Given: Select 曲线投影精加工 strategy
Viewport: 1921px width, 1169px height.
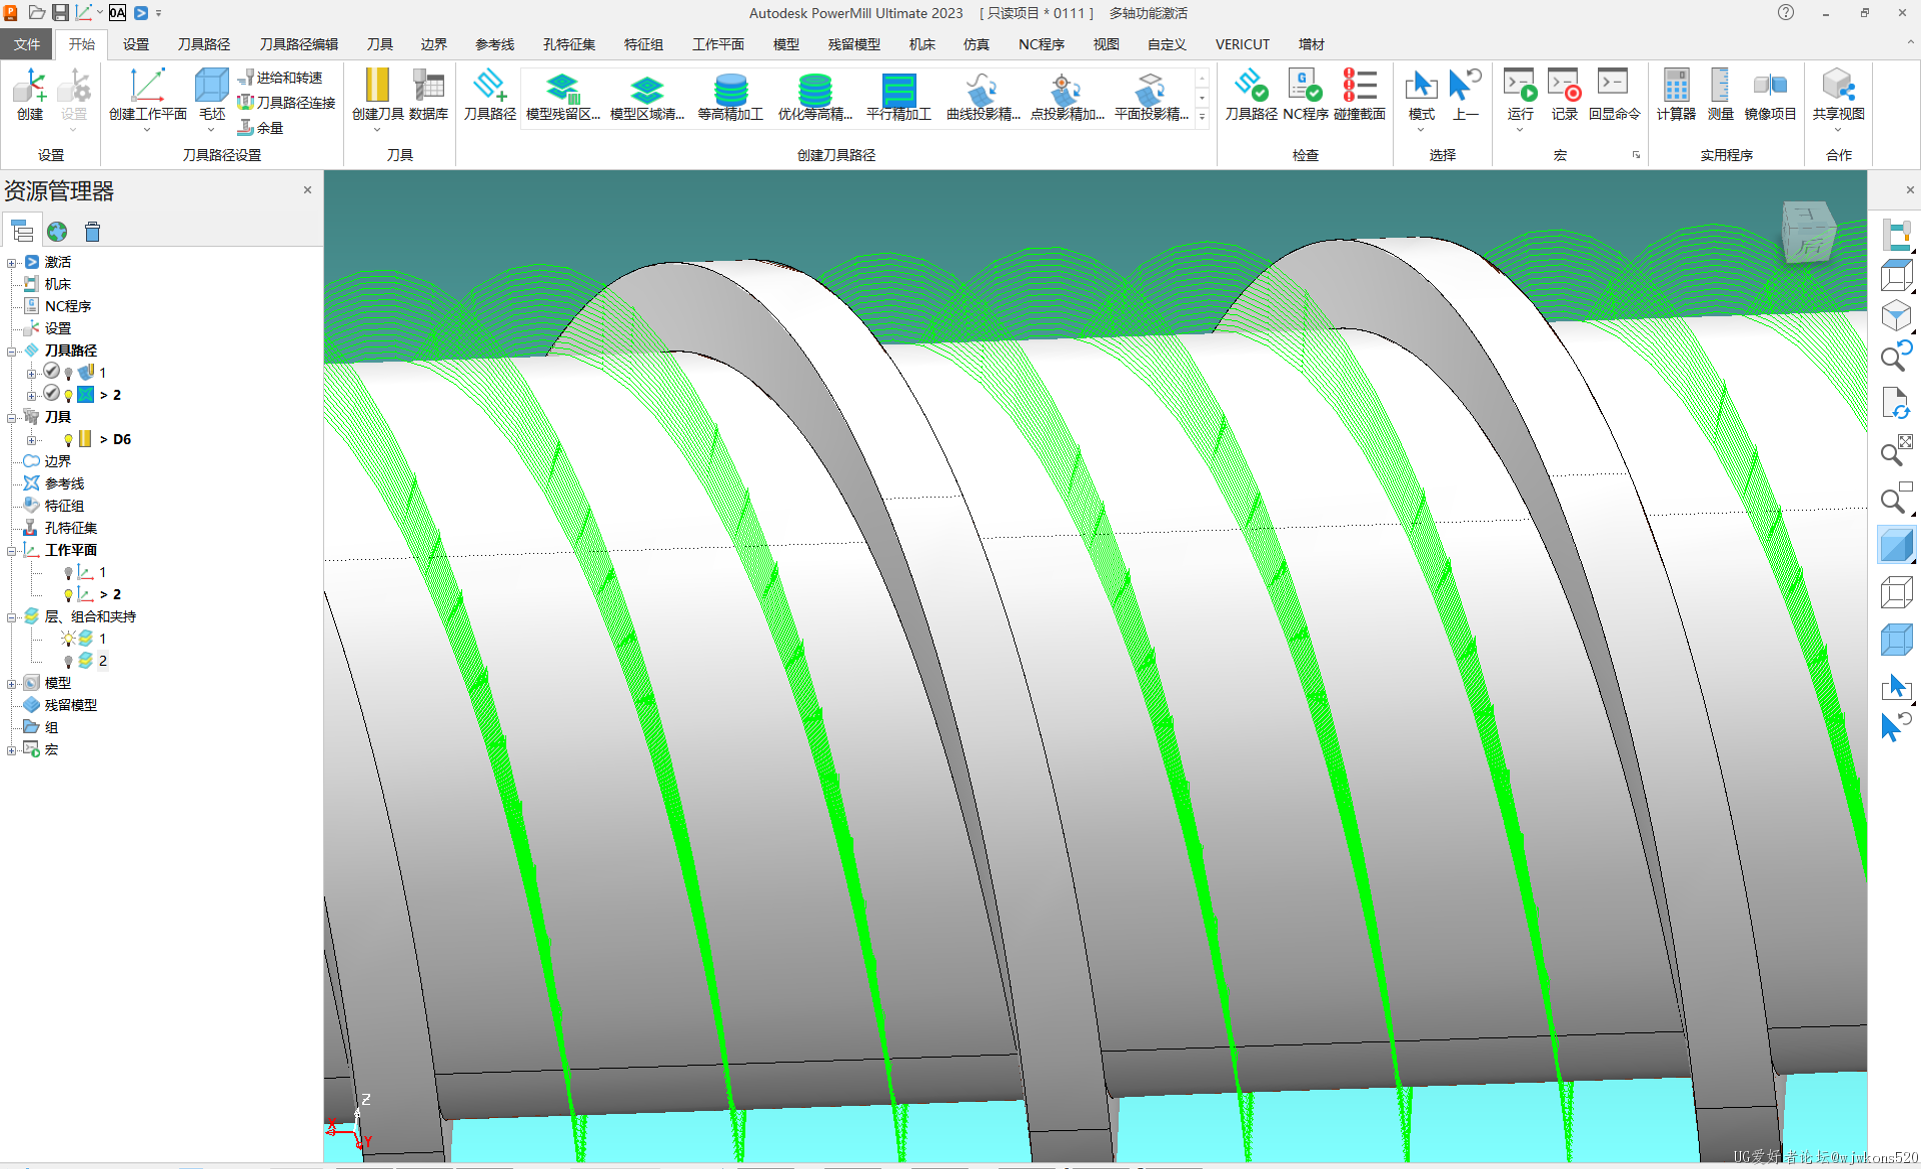Looking at the screenshot, I should (x=983, y=95).
